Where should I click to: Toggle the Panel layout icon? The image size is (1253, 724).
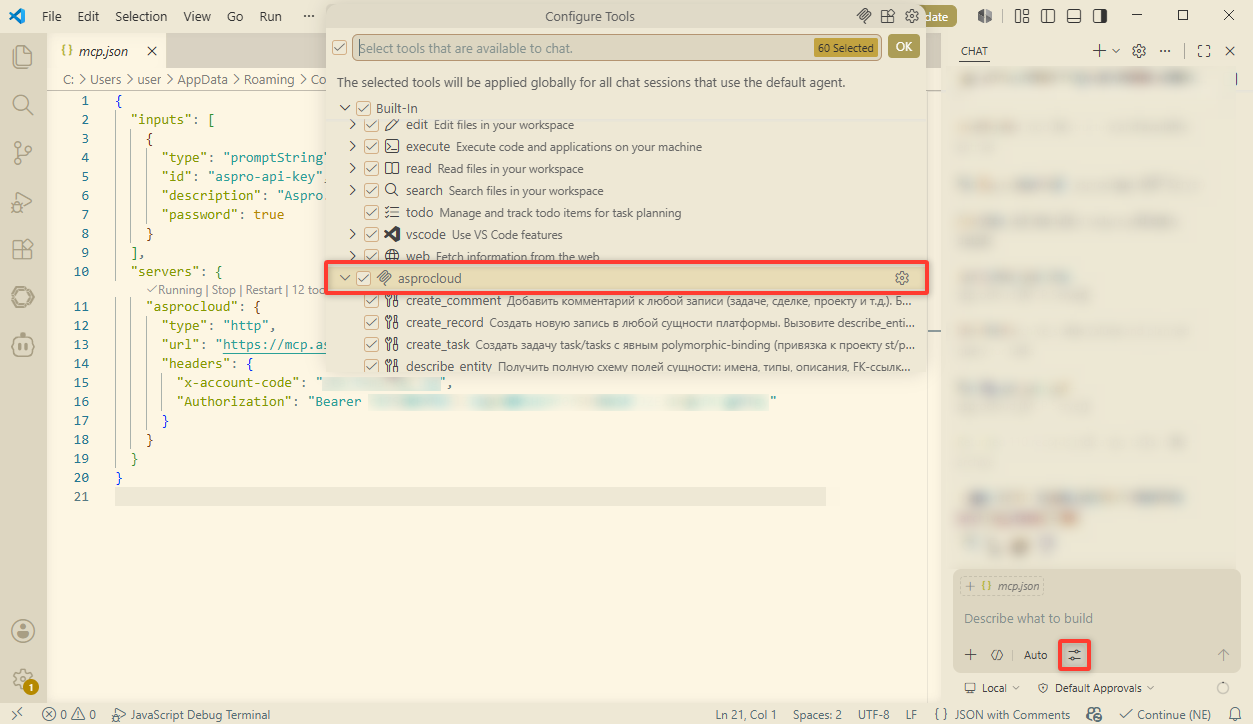click(1074, 16)
